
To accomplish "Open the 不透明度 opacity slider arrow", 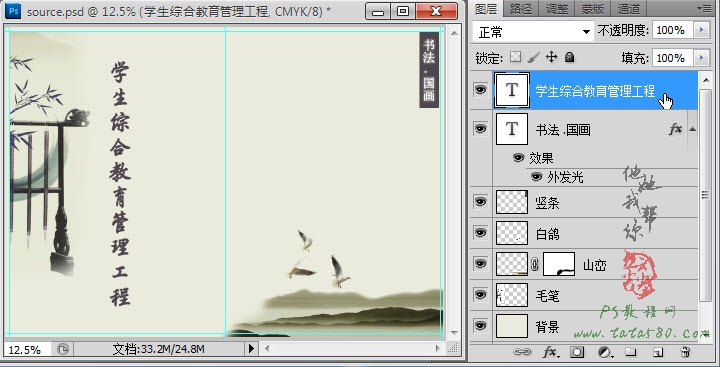I will click(701, 30).
